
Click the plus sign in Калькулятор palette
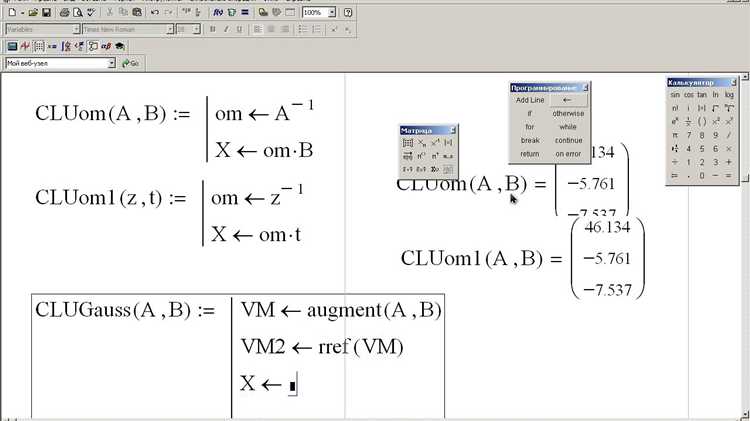click(729, 162)
